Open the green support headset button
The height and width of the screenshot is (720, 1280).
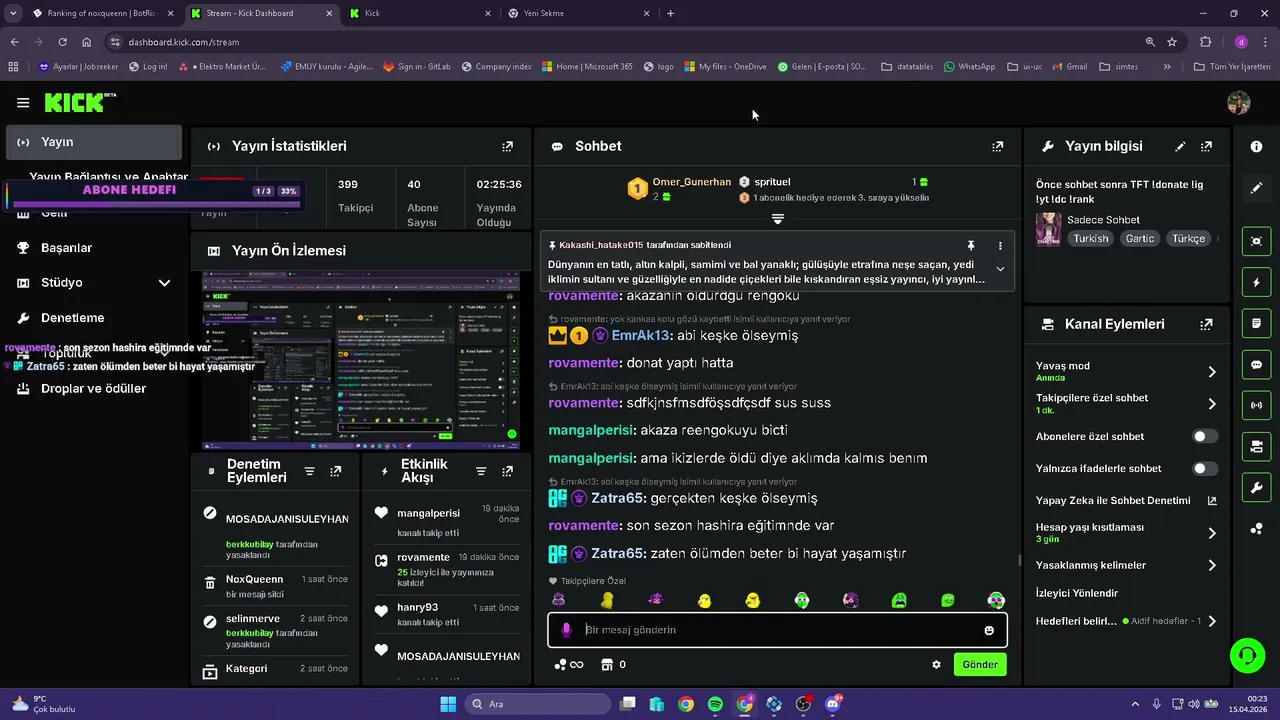(x=1247, y=656)
